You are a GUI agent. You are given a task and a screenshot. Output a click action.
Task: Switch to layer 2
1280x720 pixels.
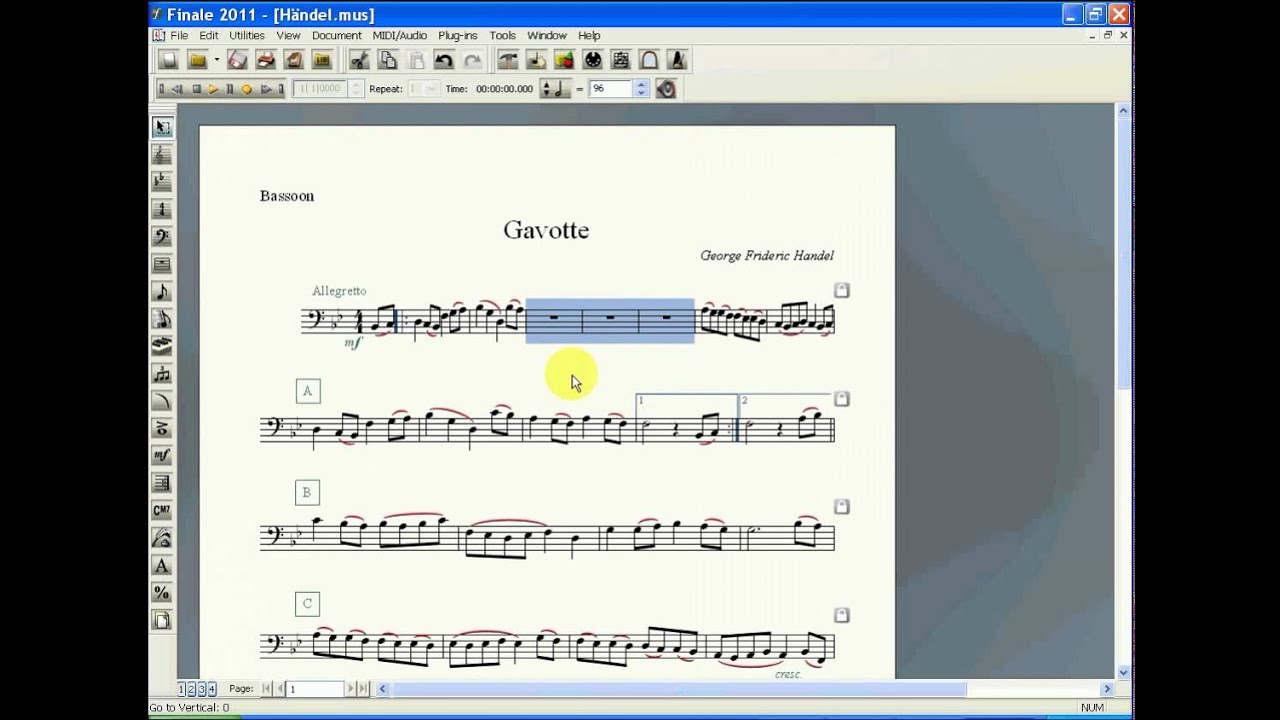192,689
